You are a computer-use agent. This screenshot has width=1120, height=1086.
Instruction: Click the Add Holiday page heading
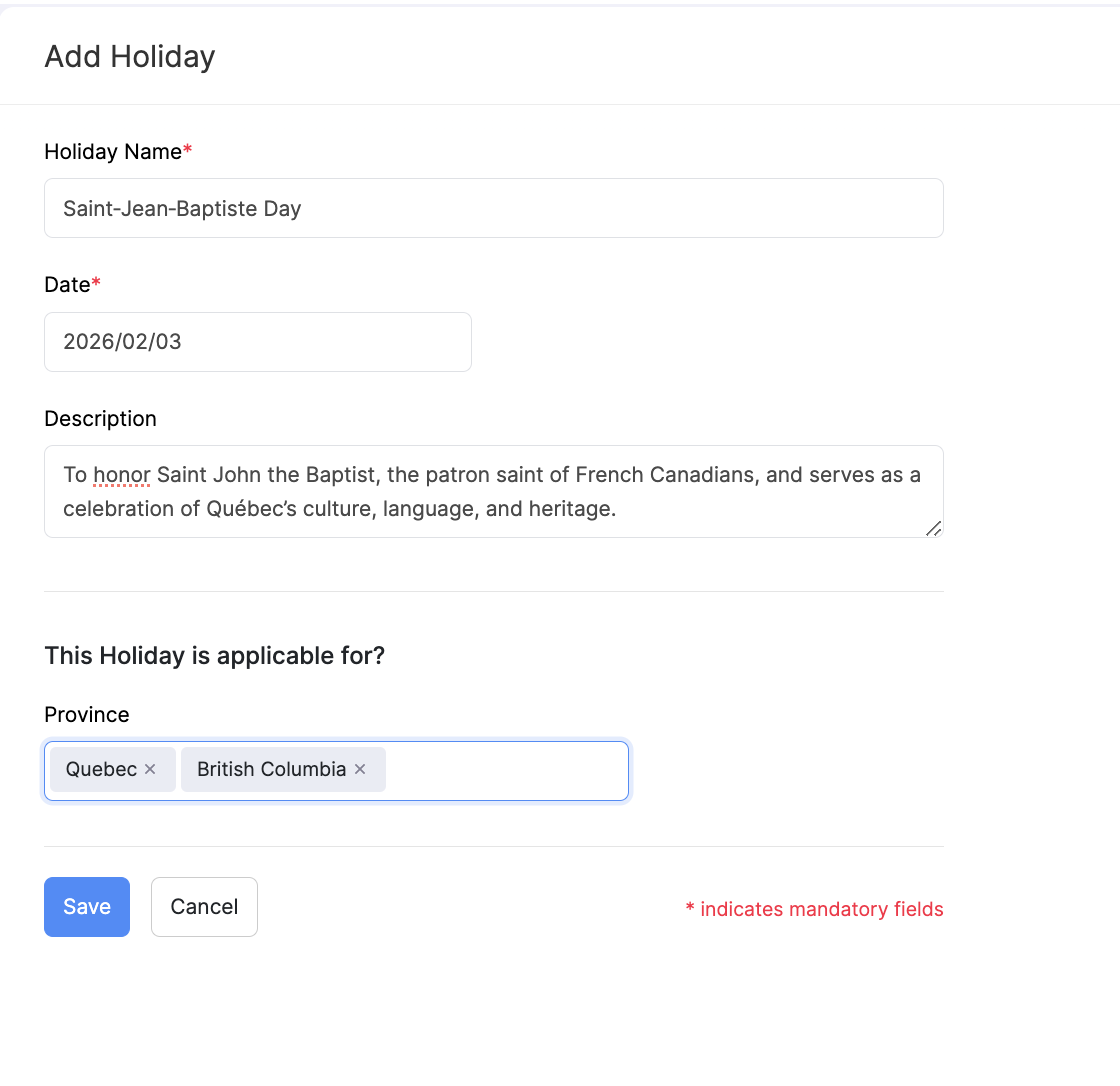(130, 57)
